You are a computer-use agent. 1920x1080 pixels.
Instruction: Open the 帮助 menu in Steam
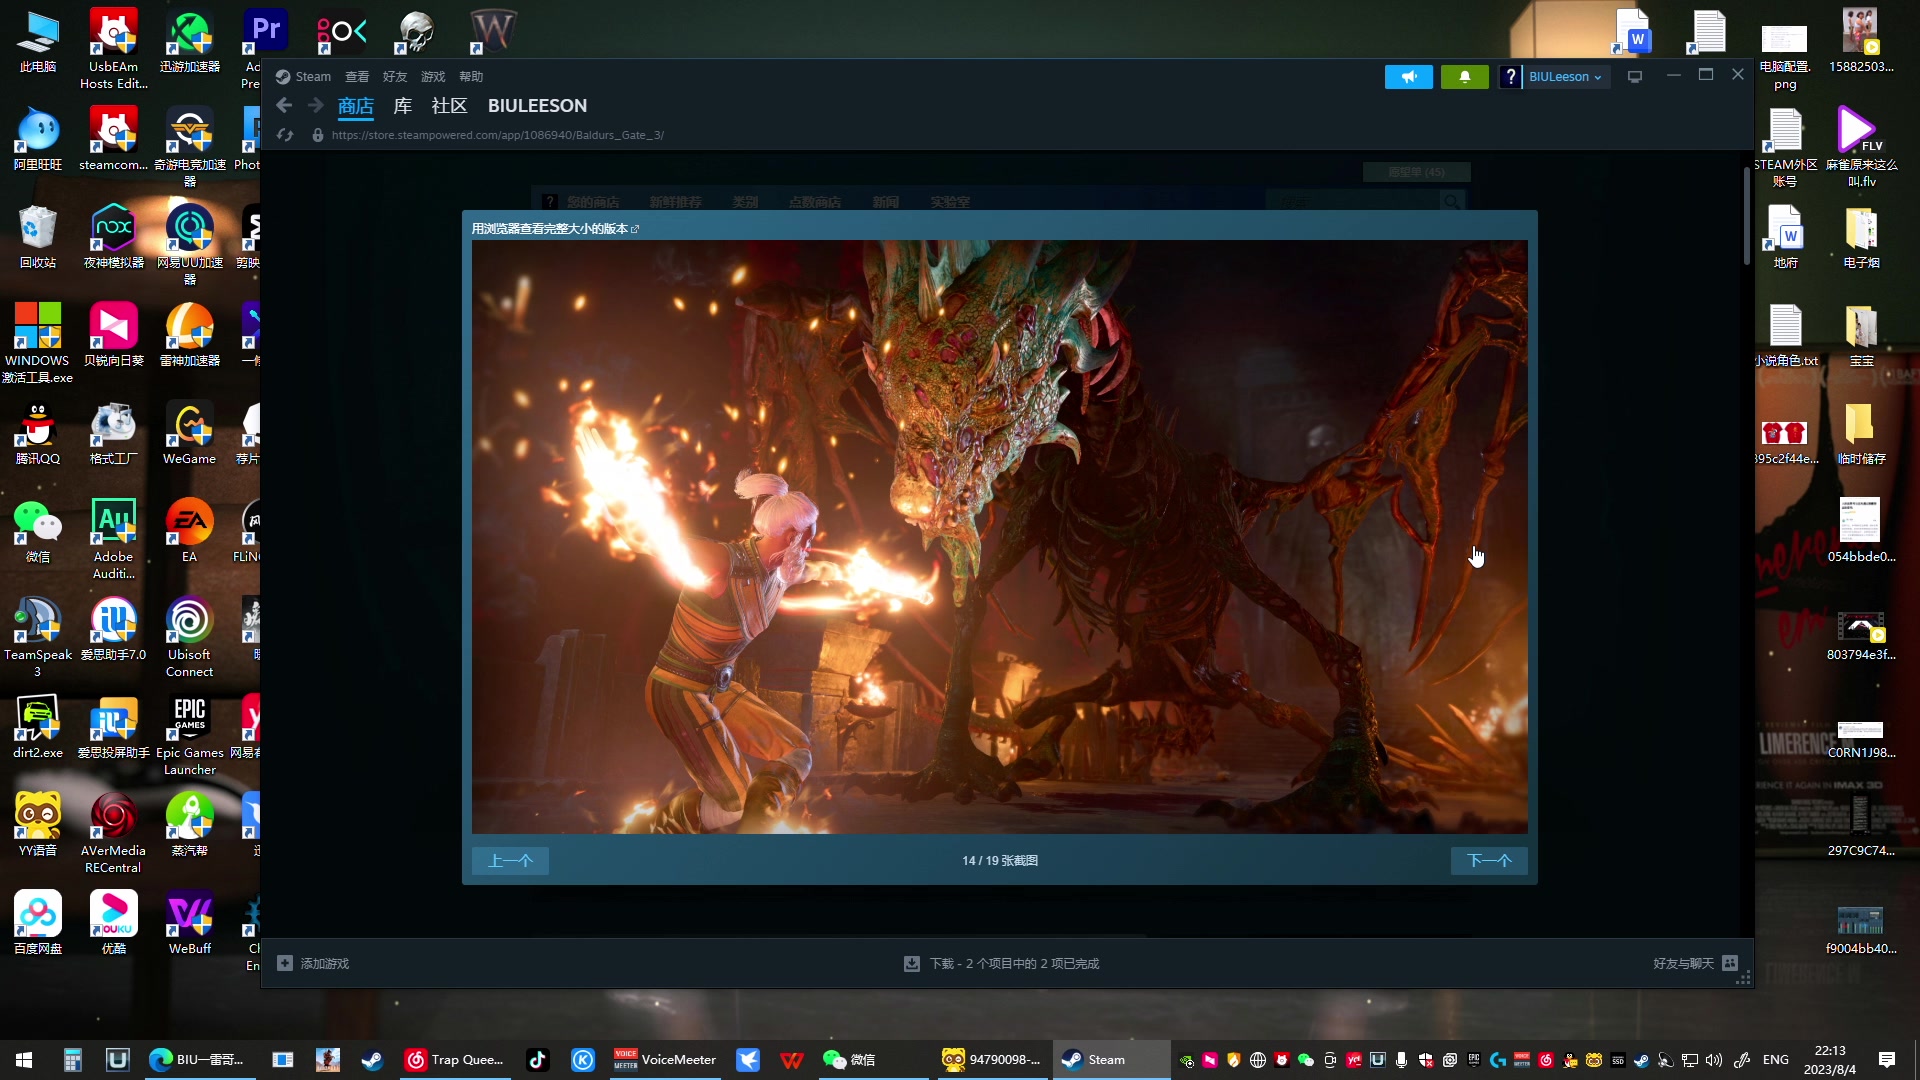[x=471, y=77]
